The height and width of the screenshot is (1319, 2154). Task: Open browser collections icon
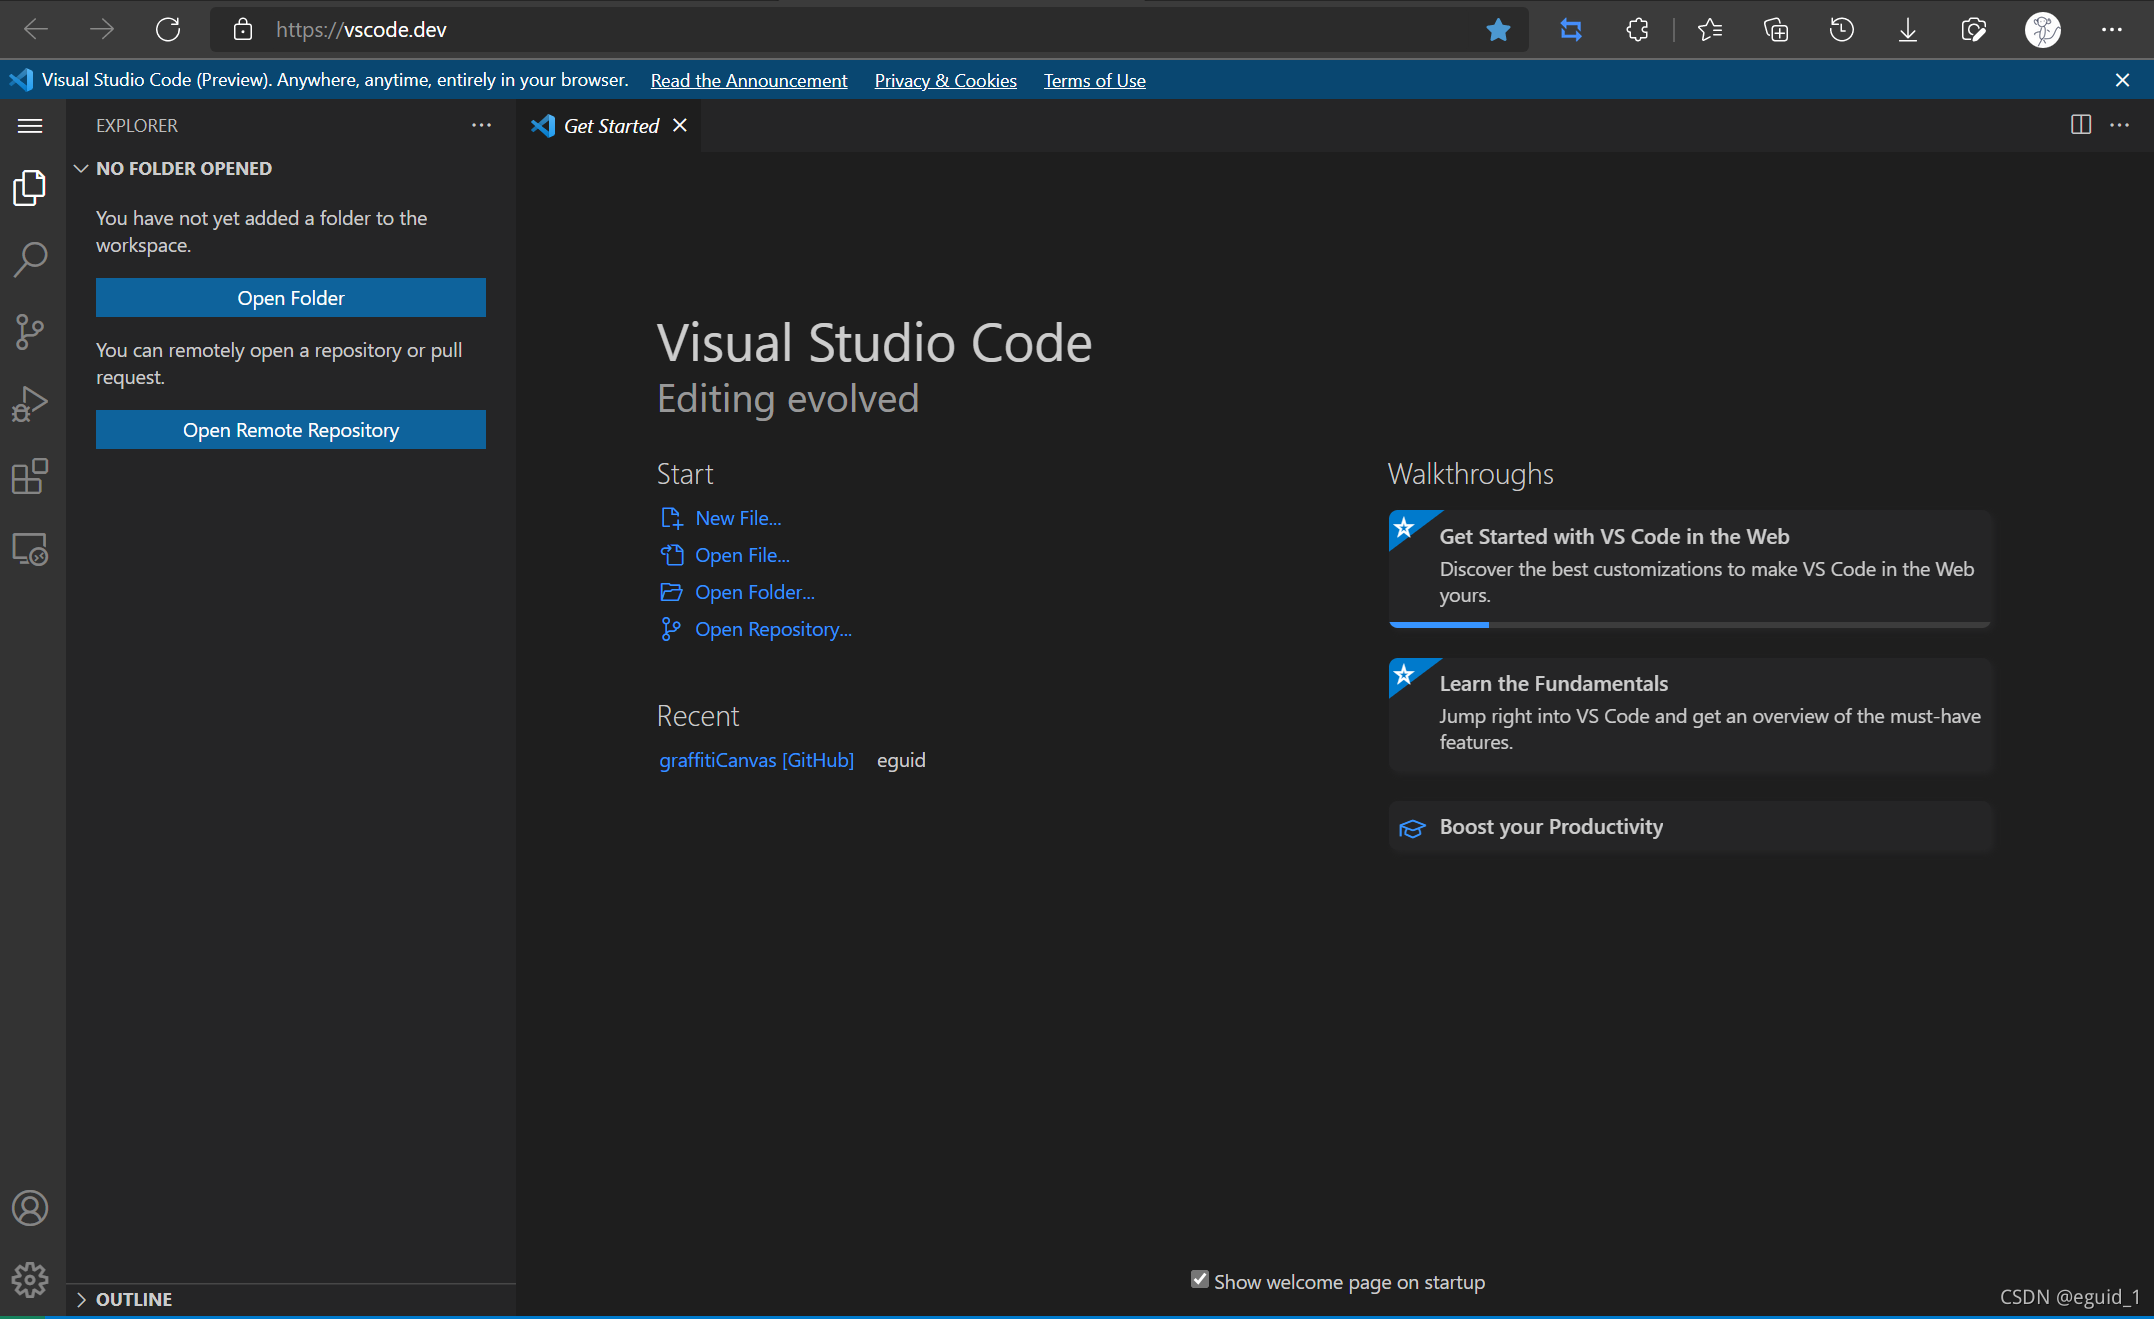pyautogui.click(x=1776, y=30)
